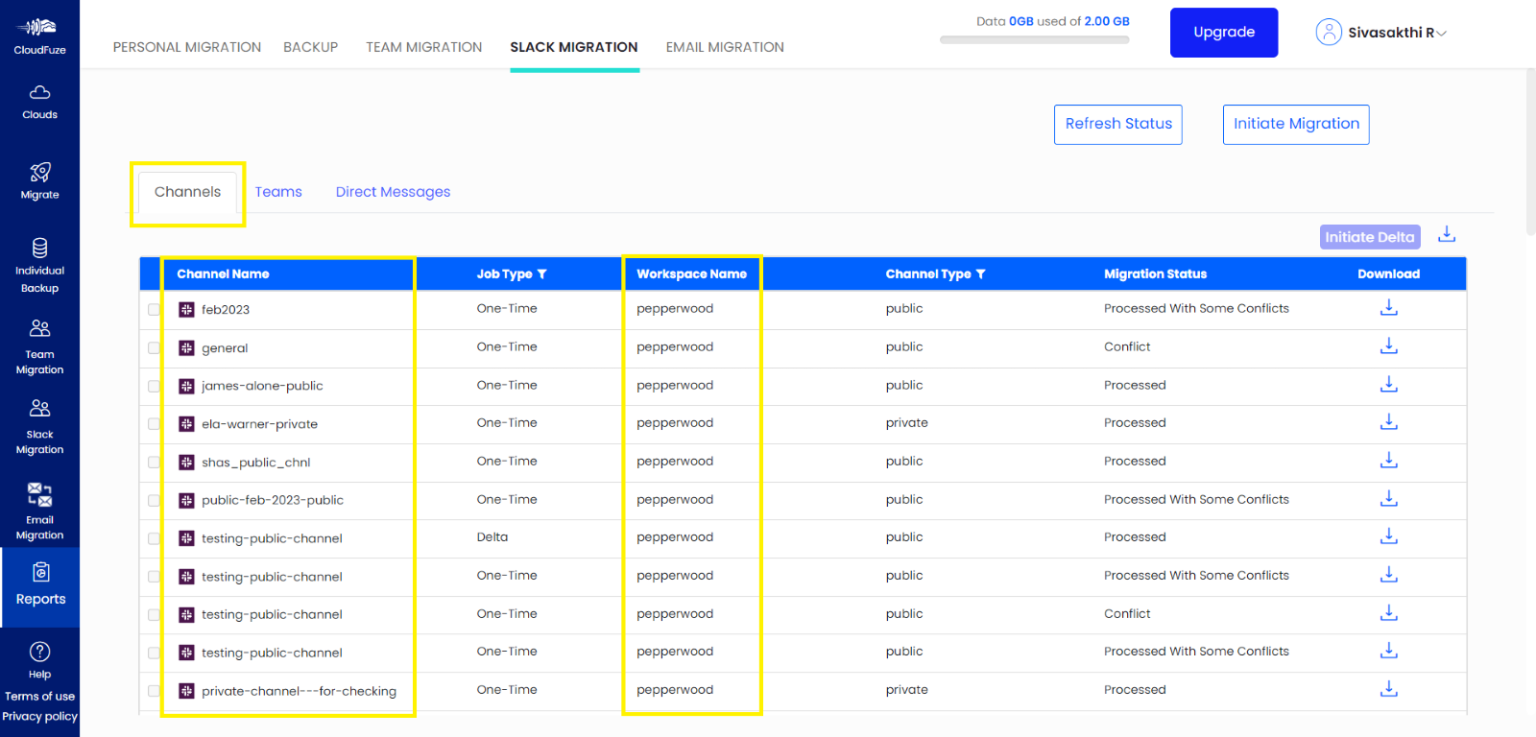Open Job Type column filter

[542, 274]
